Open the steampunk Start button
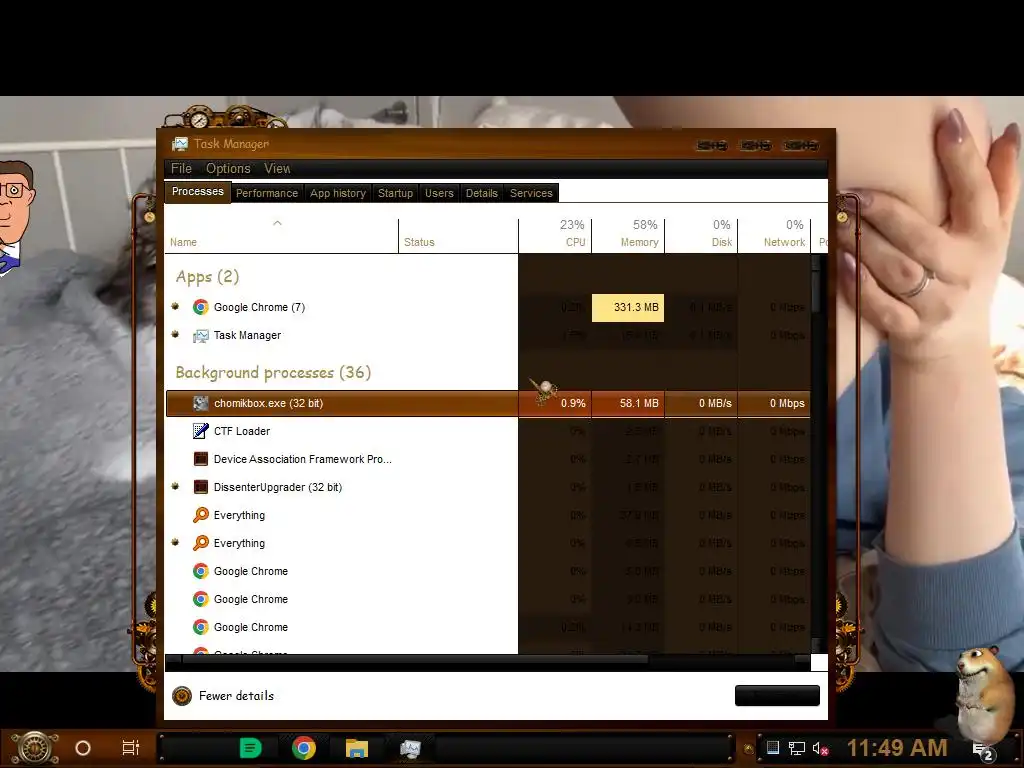Viewport: 1024px width, 768px height. [x=34, y=748]
